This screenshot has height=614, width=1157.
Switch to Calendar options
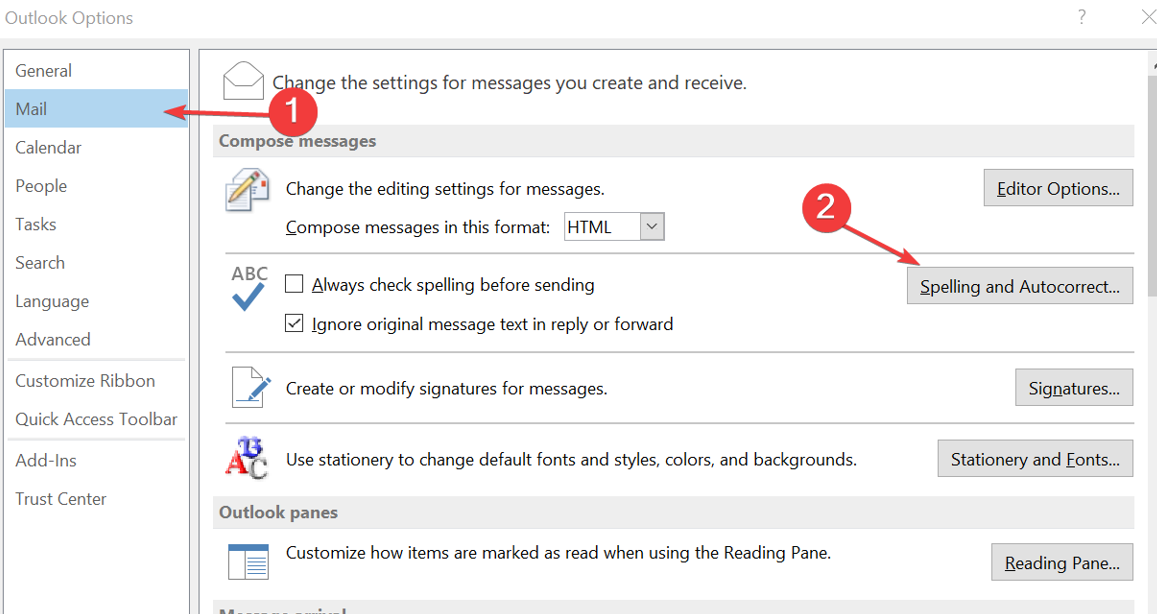pos(96,148)
